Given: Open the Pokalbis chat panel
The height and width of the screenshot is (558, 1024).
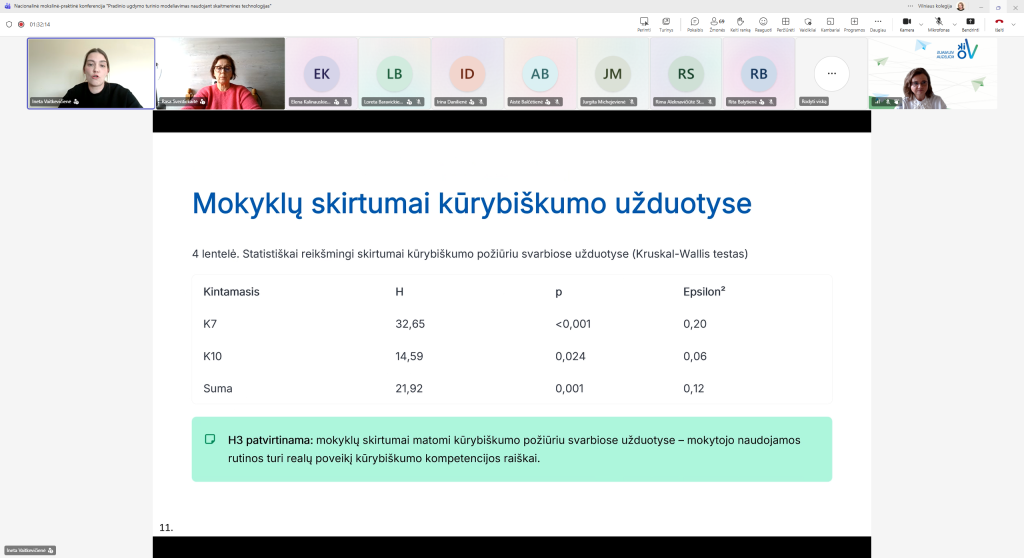Looking at the screenshot, I should pyautogui.click(x=695, y=23).
